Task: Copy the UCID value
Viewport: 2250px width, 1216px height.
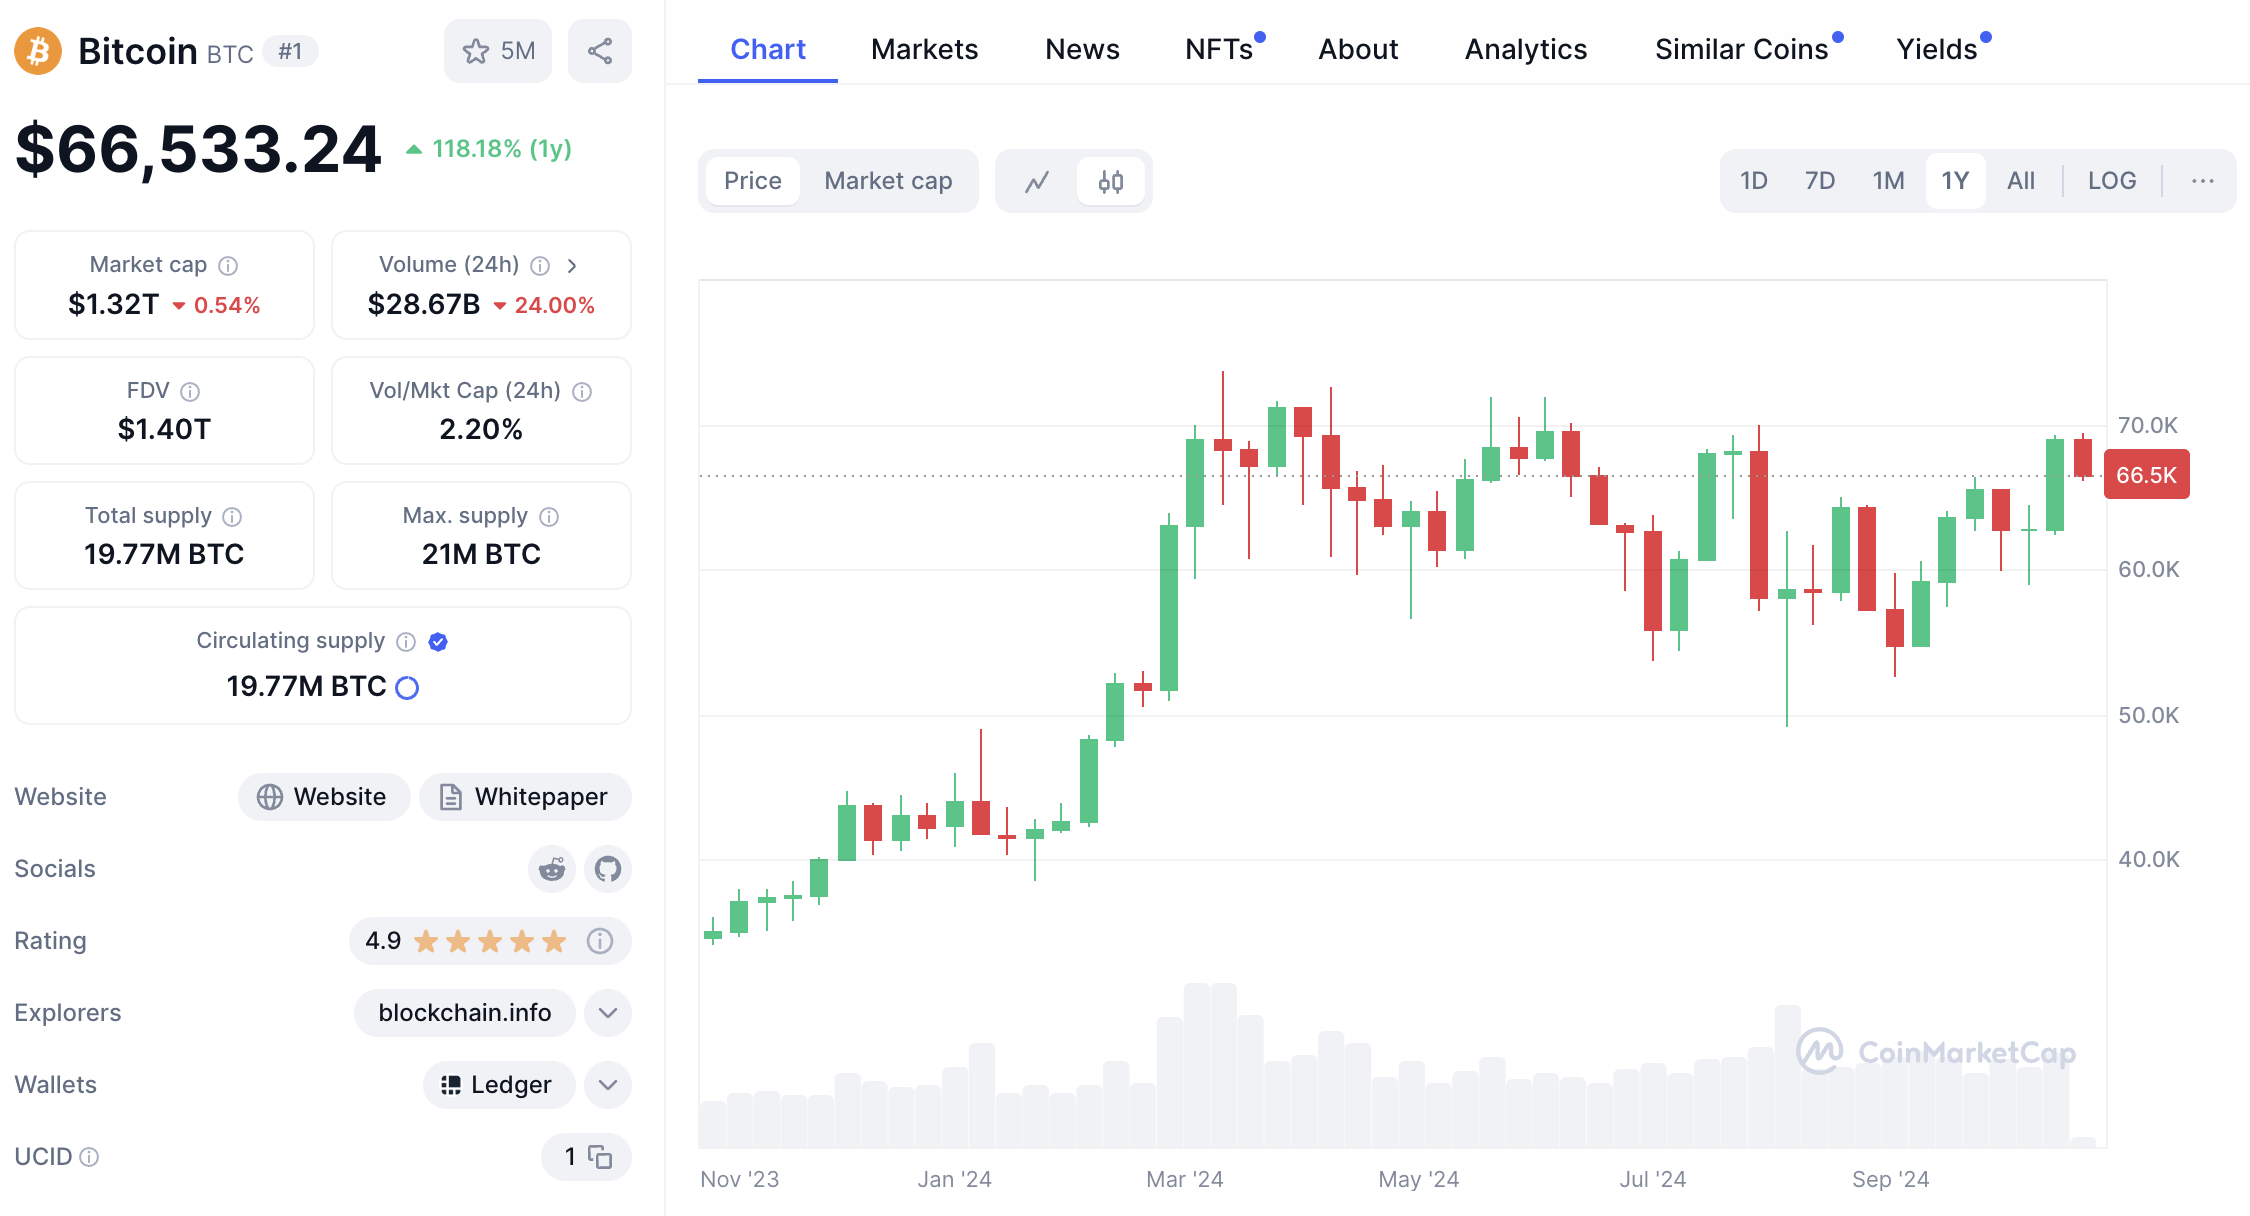Action: [600, 1157]
